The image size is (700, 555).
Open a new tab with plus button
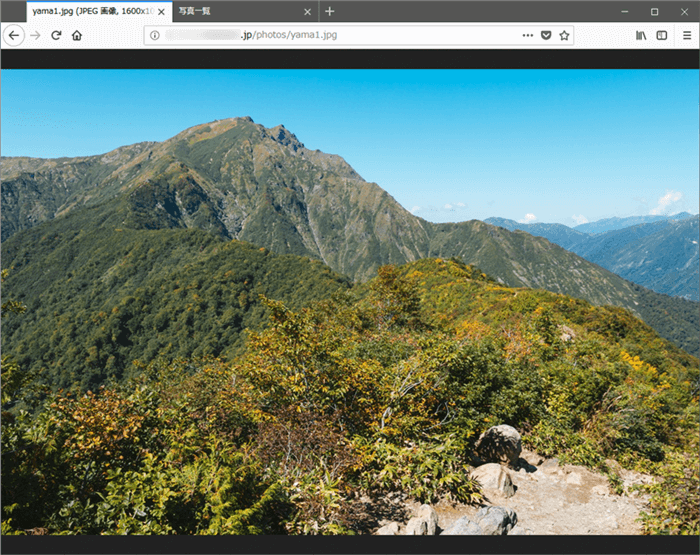coord(330,11)
